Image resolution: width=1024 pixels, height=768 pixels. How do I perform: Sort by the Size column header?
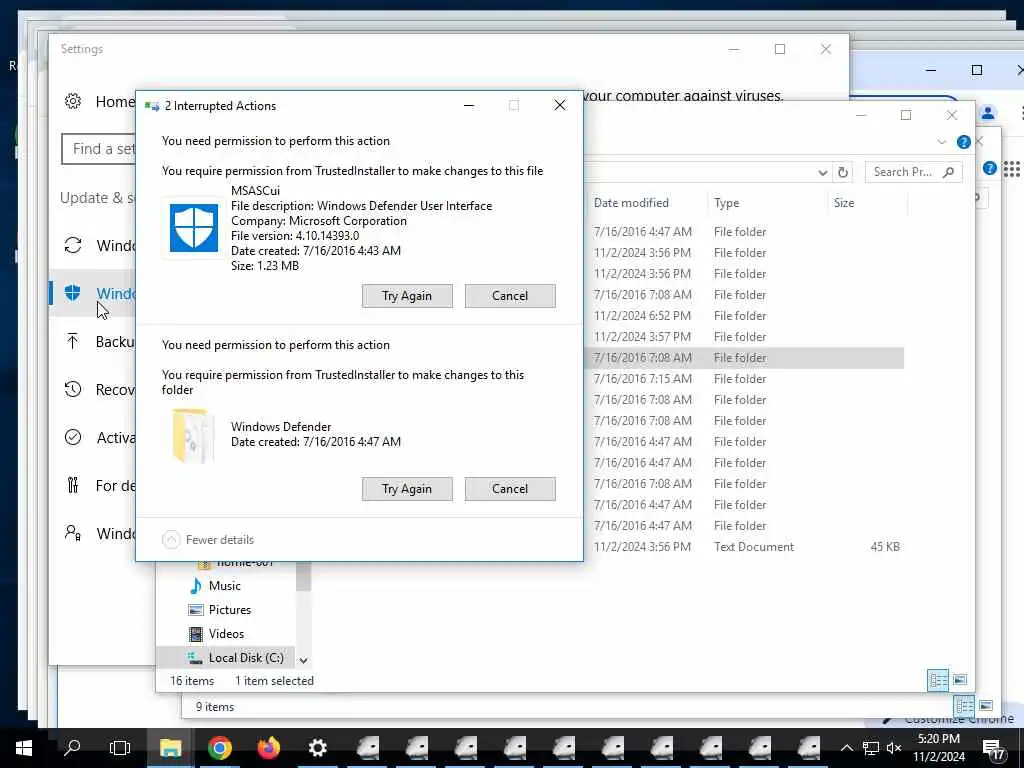tap(844, 203)
